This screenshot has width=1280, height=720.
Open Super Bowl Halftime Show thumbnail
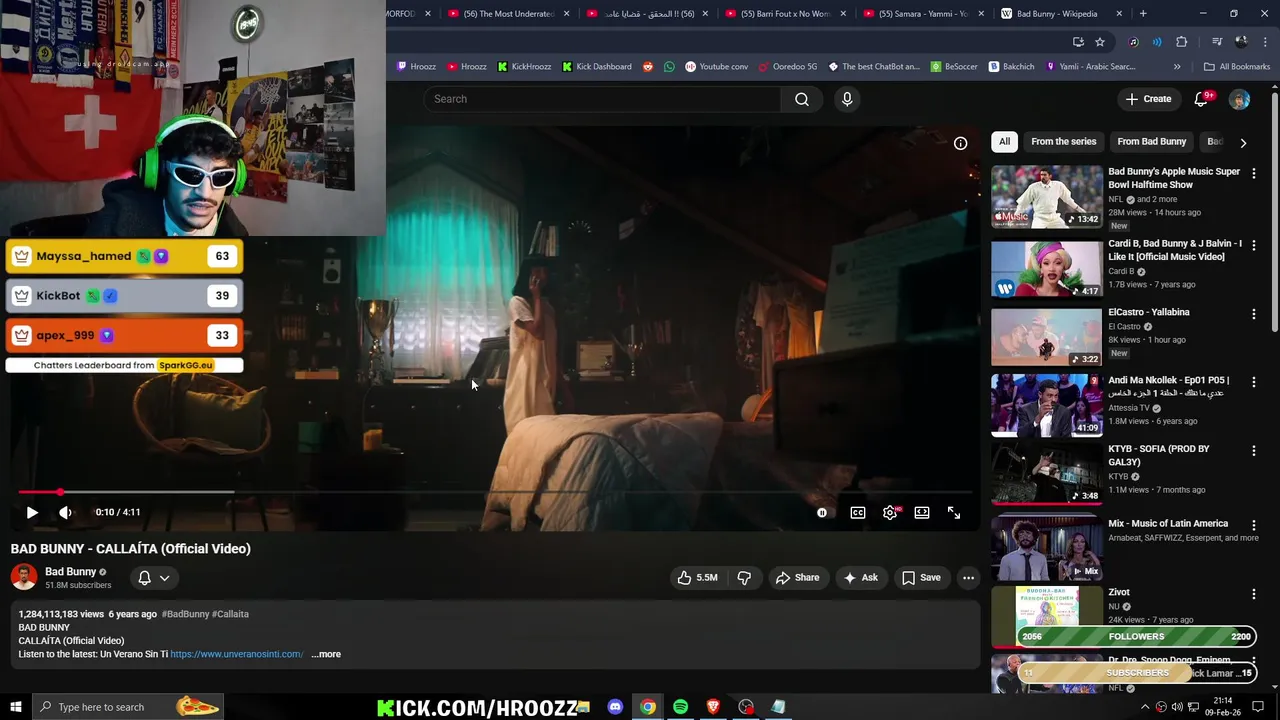(1046, 197)
